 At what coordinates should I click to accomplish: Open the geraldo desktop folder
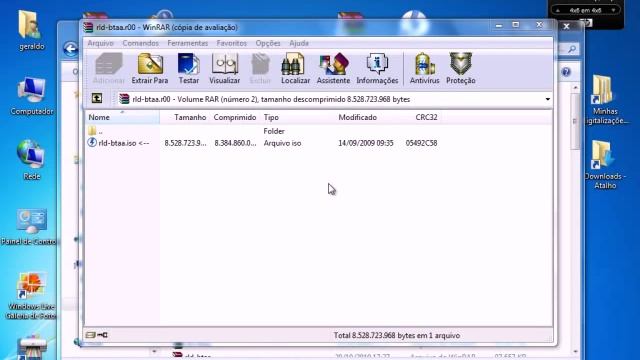click(x=31, y=31)
